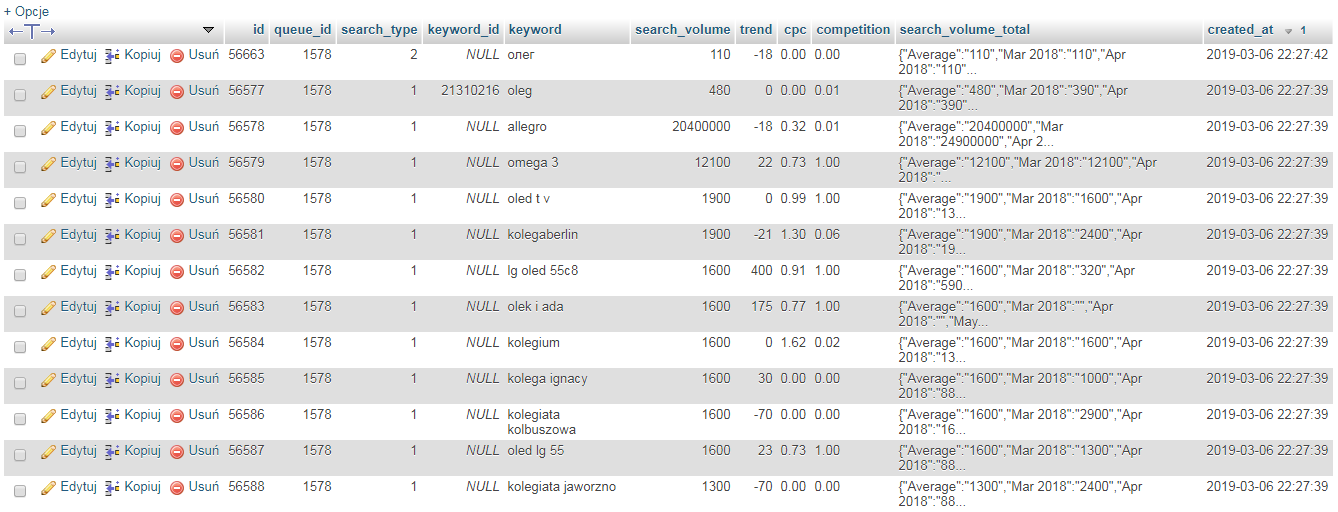Image resolution: width=1338 pixels, height=512 pixels.
Task: Sort by the keyword column header
Action: [535, 30]
